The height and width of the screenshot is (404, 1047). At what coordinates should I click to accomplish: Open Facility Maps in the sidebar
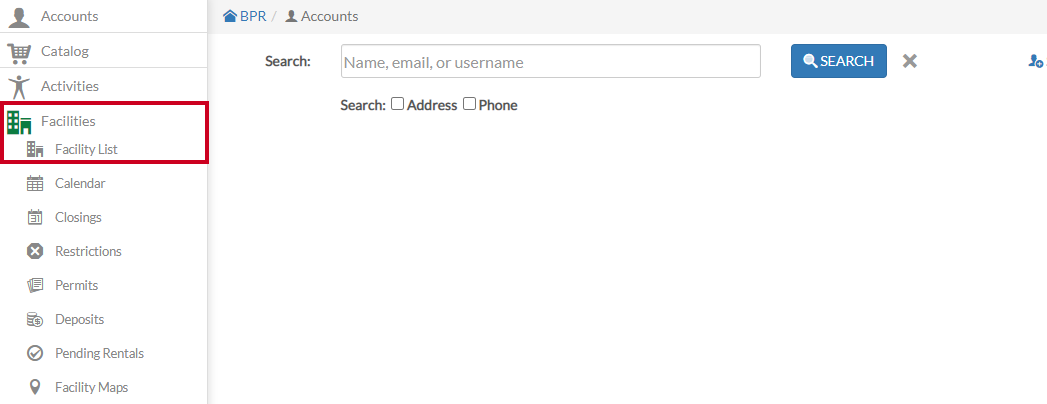pos(91,387)
